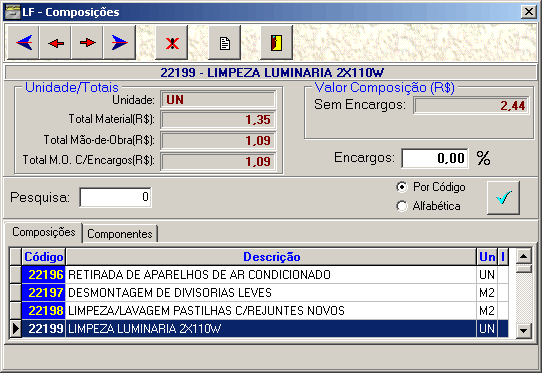Viewport: 542px width, 373px height.
Task: Click the vertical scrollbar thumb
Action: point(524,269)
